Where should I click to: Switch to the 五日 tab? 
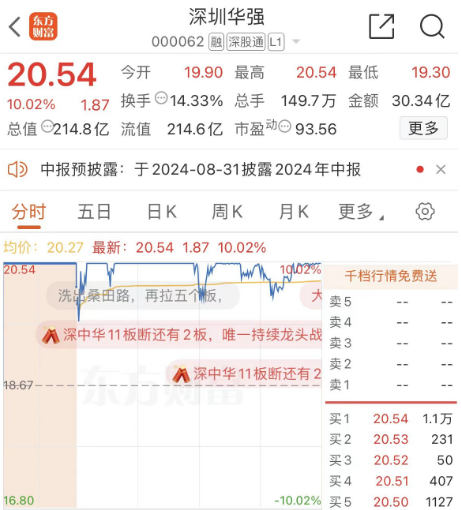click(94, 212)
